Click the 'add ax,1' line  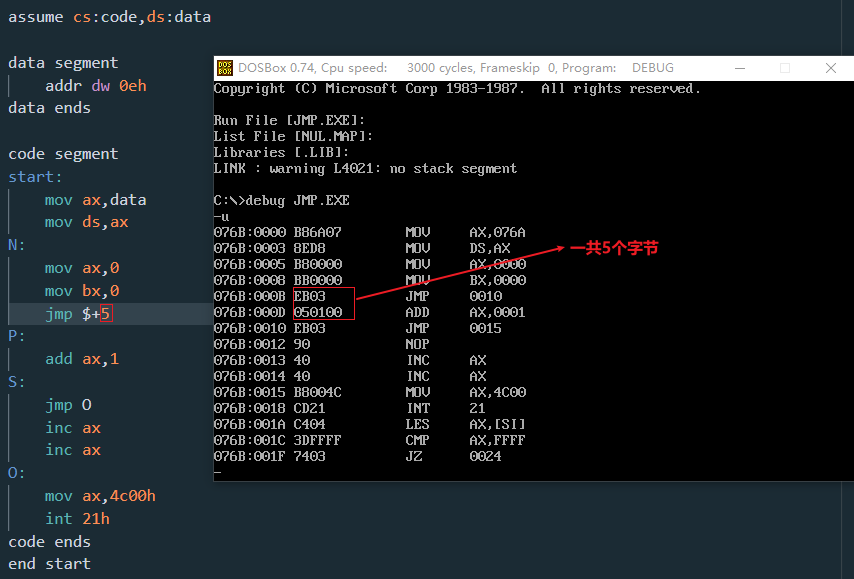82,359
